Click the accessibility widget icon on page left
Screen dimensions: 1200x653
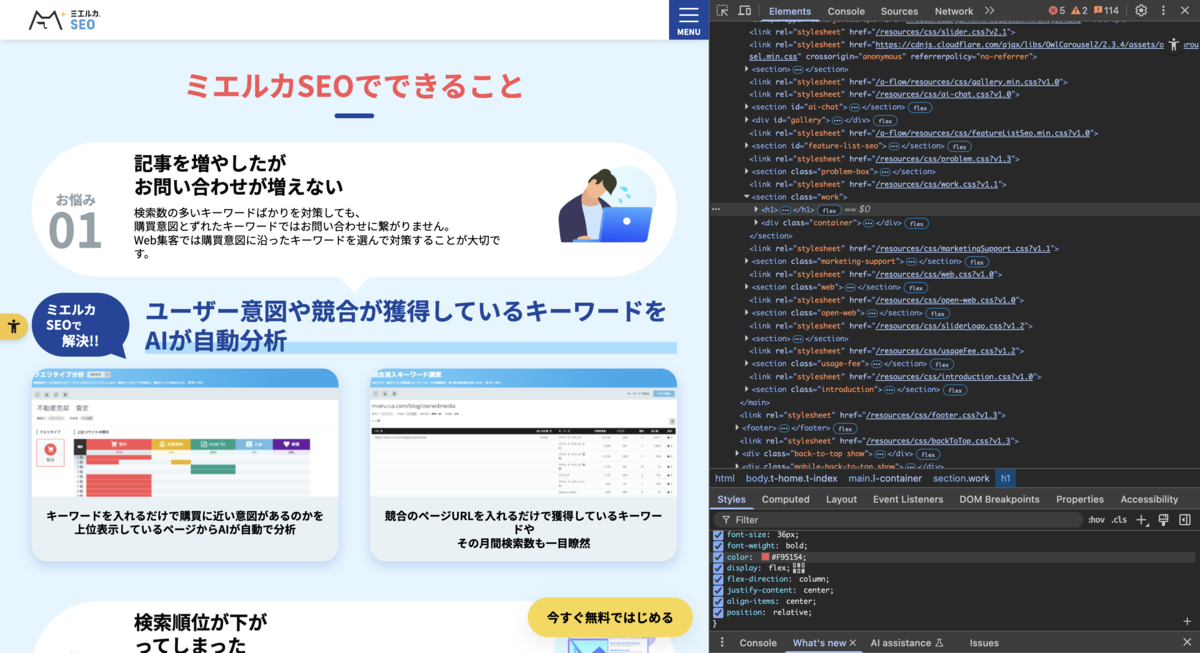(13, 325)
